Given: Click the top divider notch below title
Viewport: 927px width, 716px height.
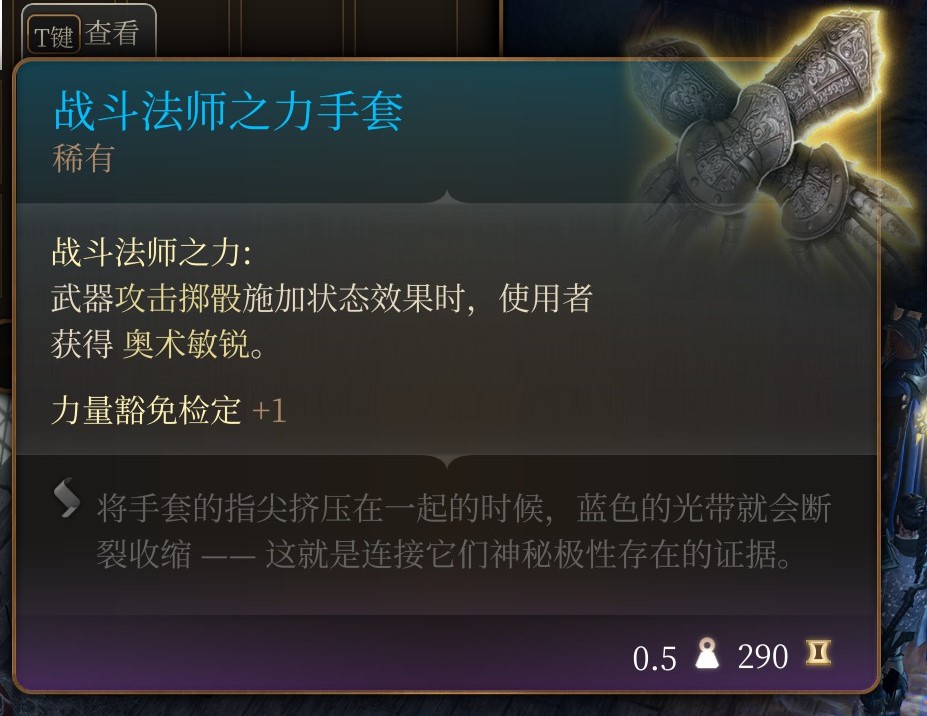Looking at the screenshot, I should pos(448,197).
